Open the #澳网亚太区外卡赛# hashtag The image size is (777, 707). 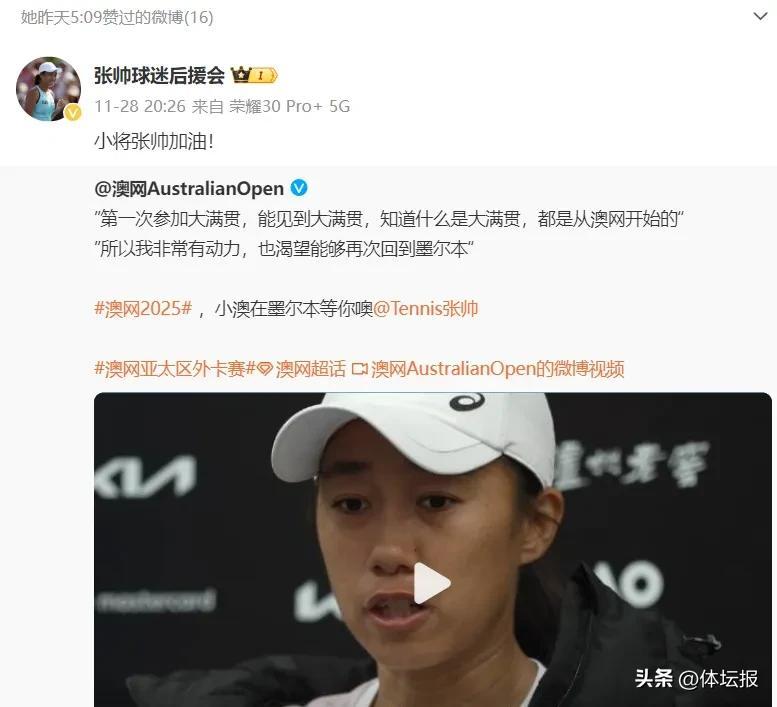pyautogui.click(x=174, y=369)
